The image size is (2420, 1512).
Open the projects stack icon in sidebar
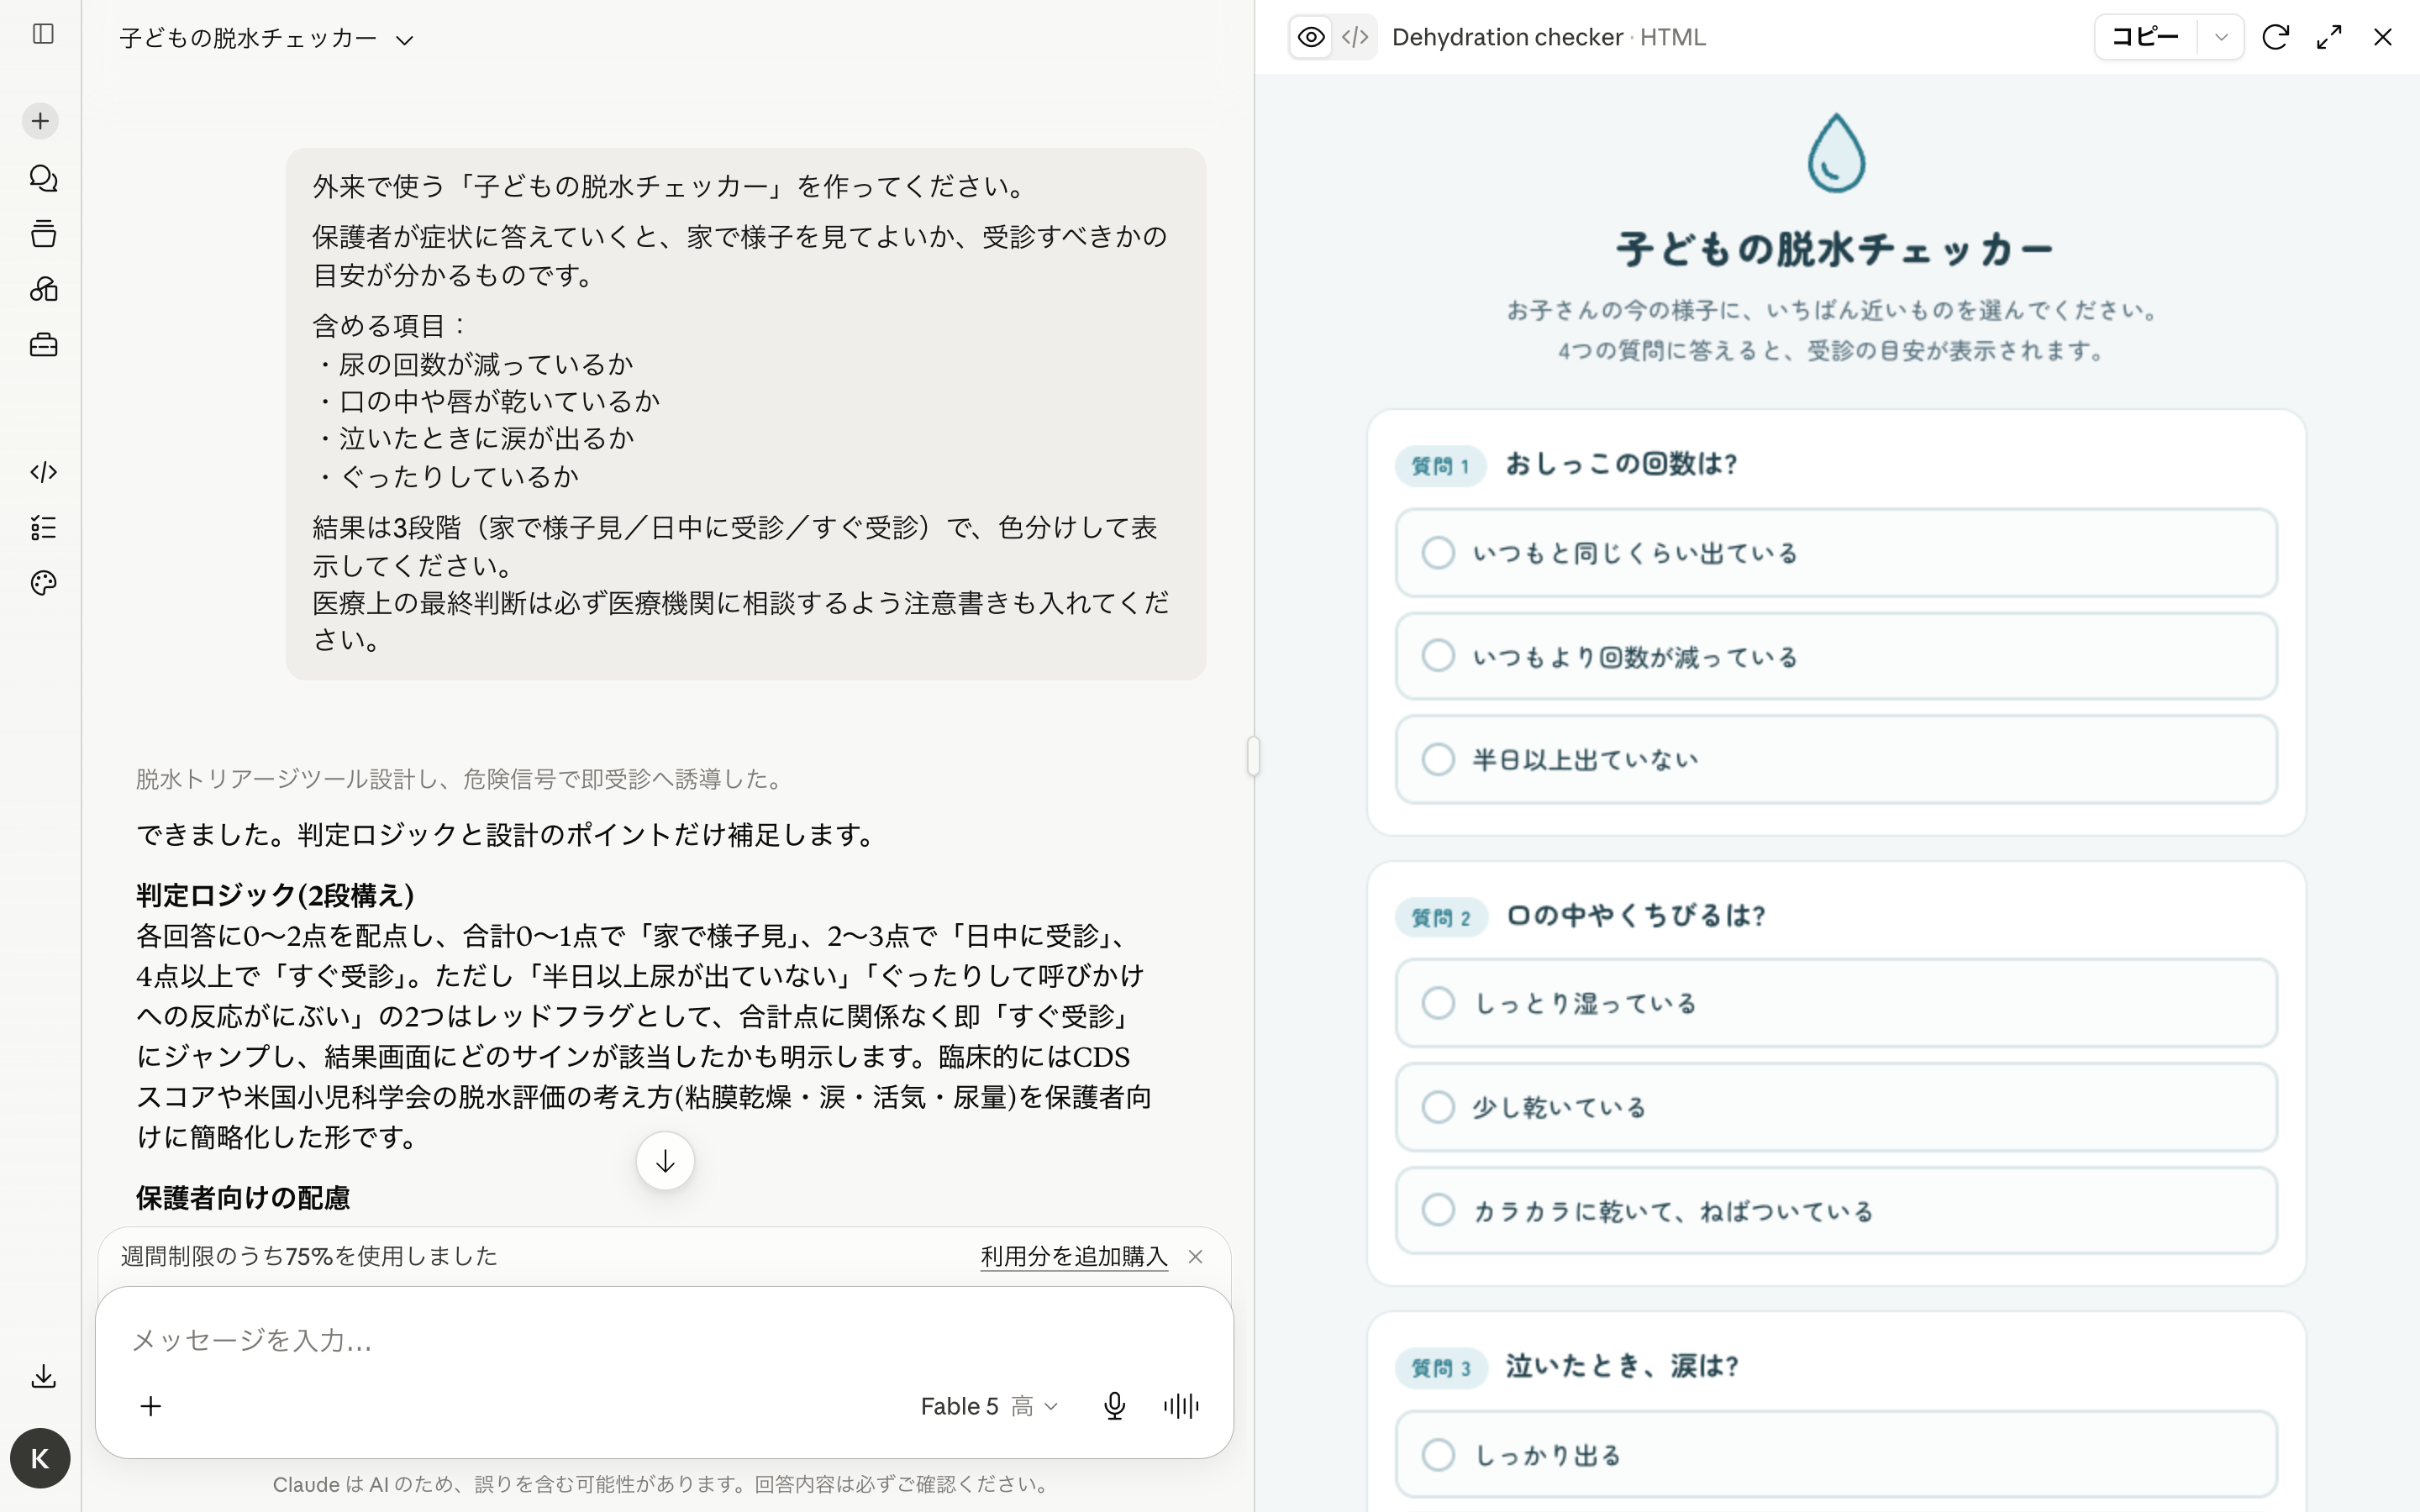[x=43, y=234]
